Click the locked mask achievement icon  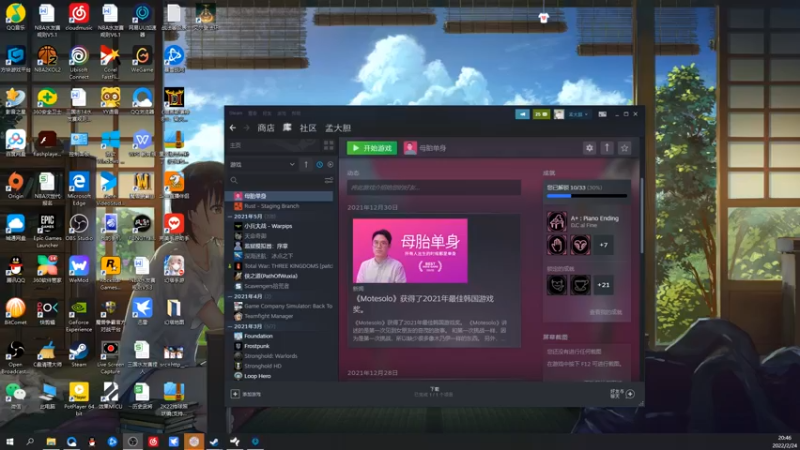pos(557,285)
